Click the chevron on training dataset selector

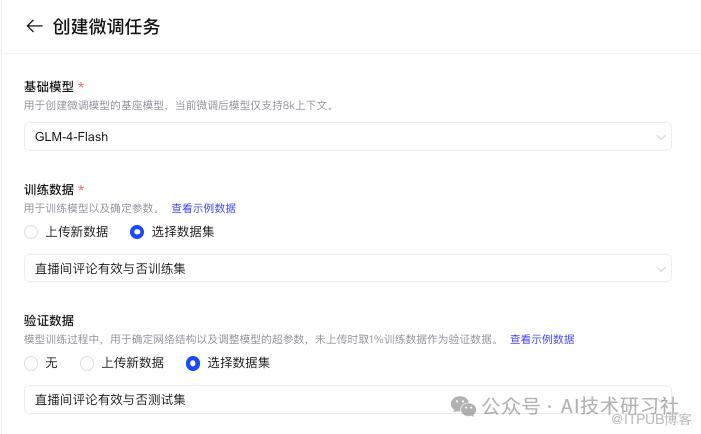660,269
